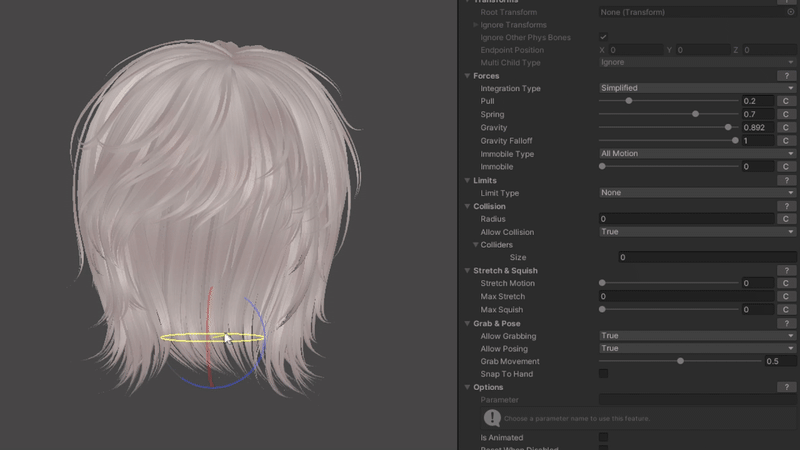Click the Grab & Pose help button
This screenshot has width=800, height=450.
pos(786,324)
